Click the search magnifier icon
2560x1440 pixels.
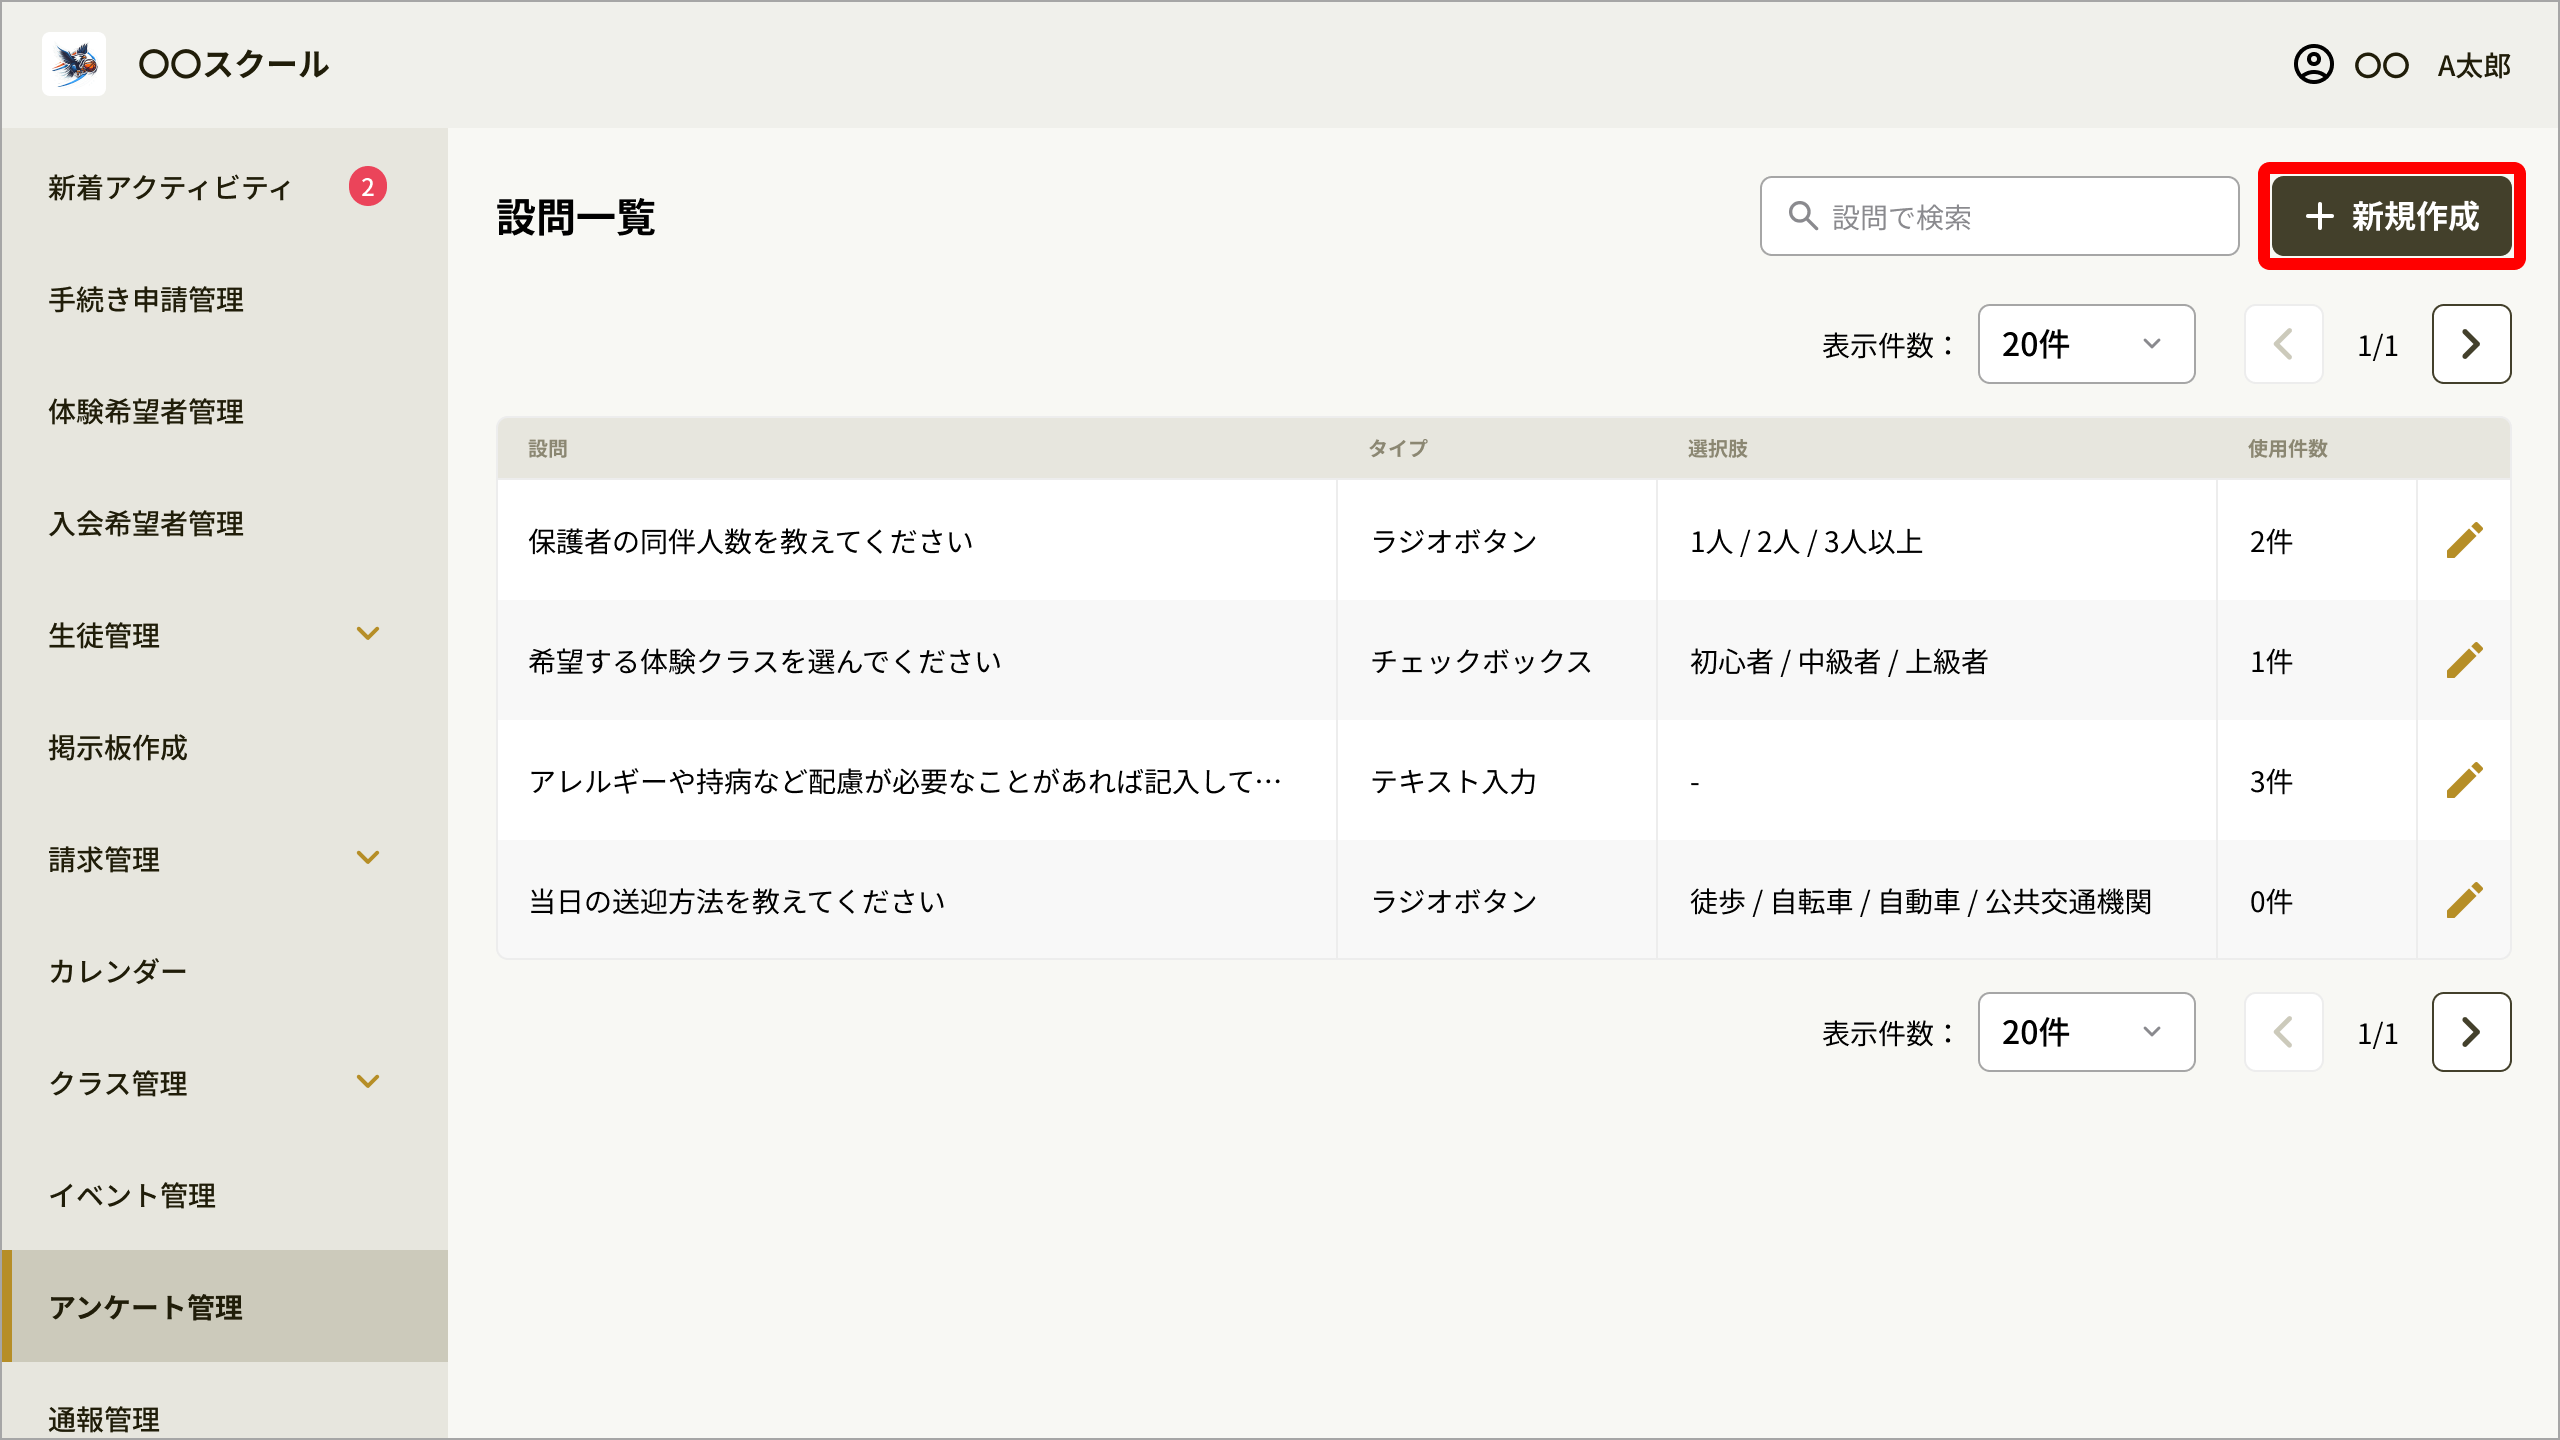pos(1802,216)
